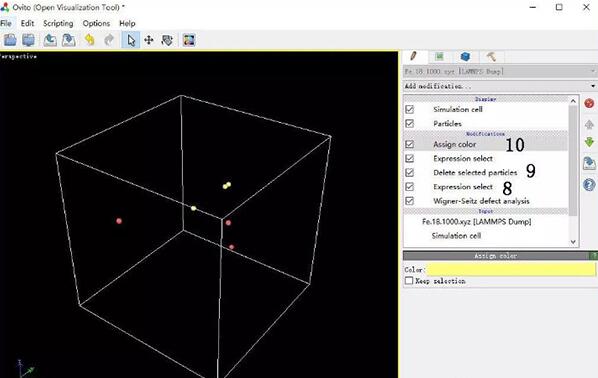Image resolution: width=598 pixels, height=378 pixels.
Task: Toggle the Simulation cell display checkbox
Action: pos(410,109)
